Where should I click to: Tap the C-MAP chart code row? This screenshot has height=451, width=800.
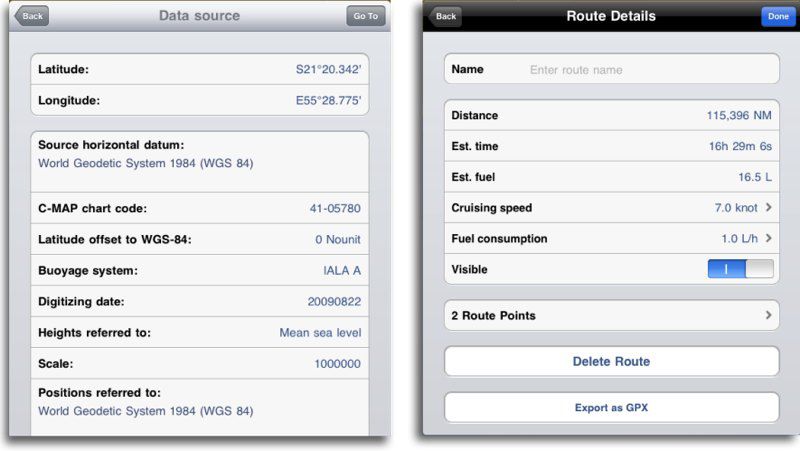[199, 208]
